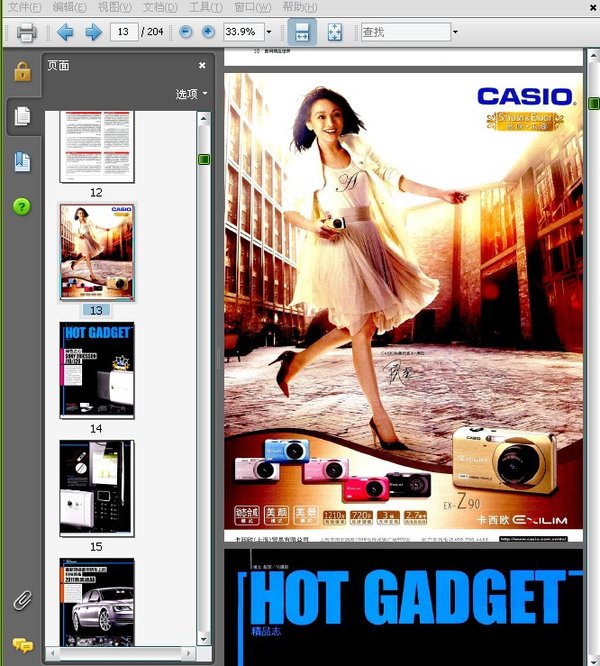Zoom in with the plus button

coord(208,32)
